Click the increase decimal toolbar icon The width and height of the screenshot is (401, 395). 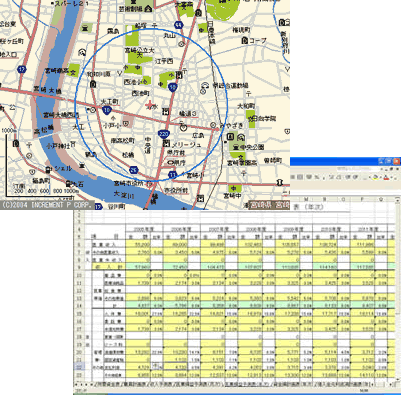click(x=331, y=177)
